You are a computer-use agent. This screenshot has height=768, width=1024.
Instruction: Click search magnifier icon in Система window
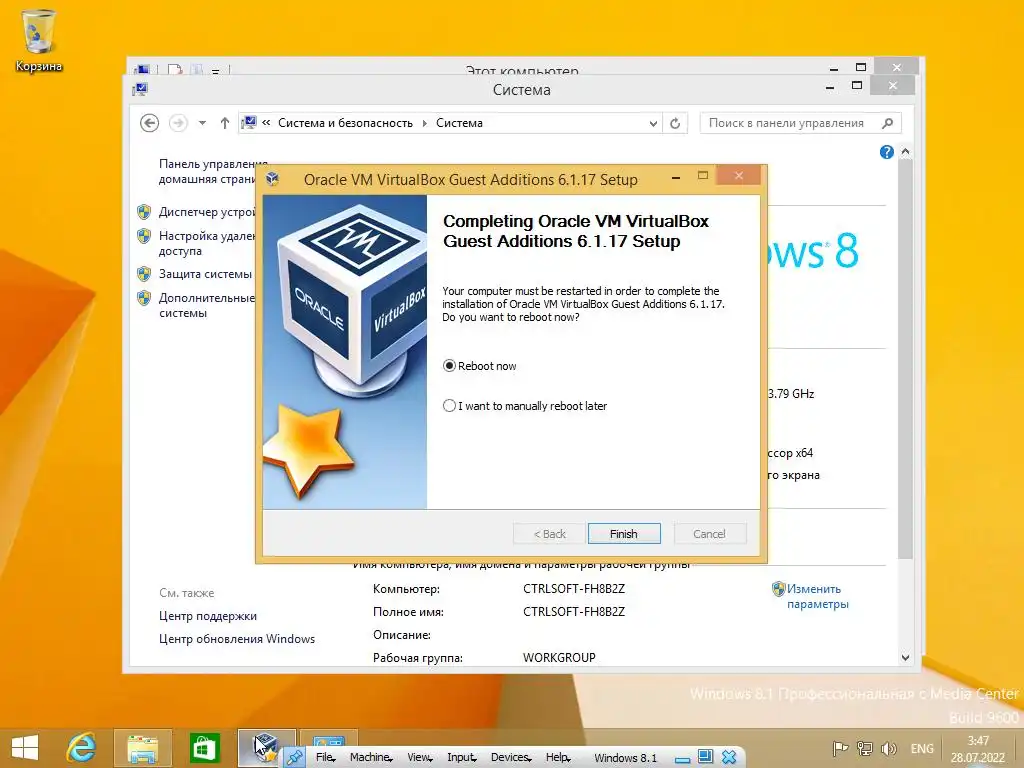tap(888, 123)
